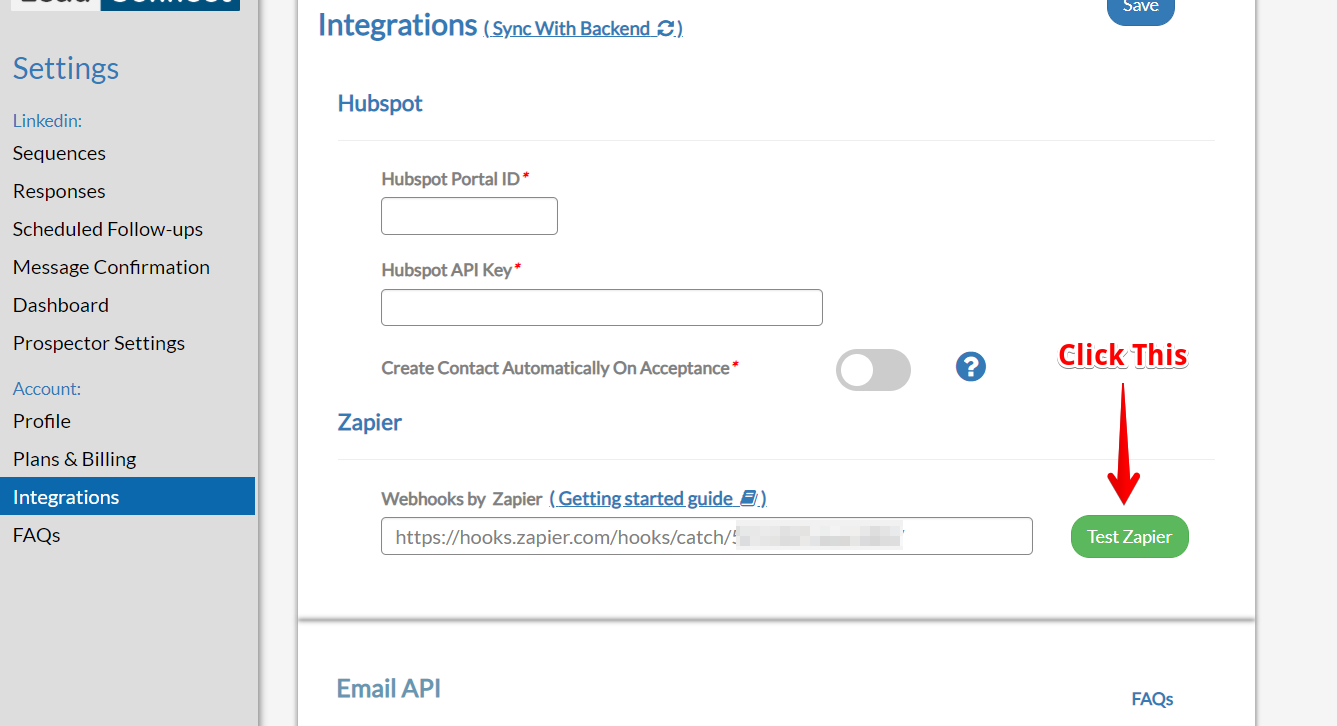Image resolution: width=1337 pixels, height=726 pixels.
Task: Click the Save button
Action: [1141, 8]
